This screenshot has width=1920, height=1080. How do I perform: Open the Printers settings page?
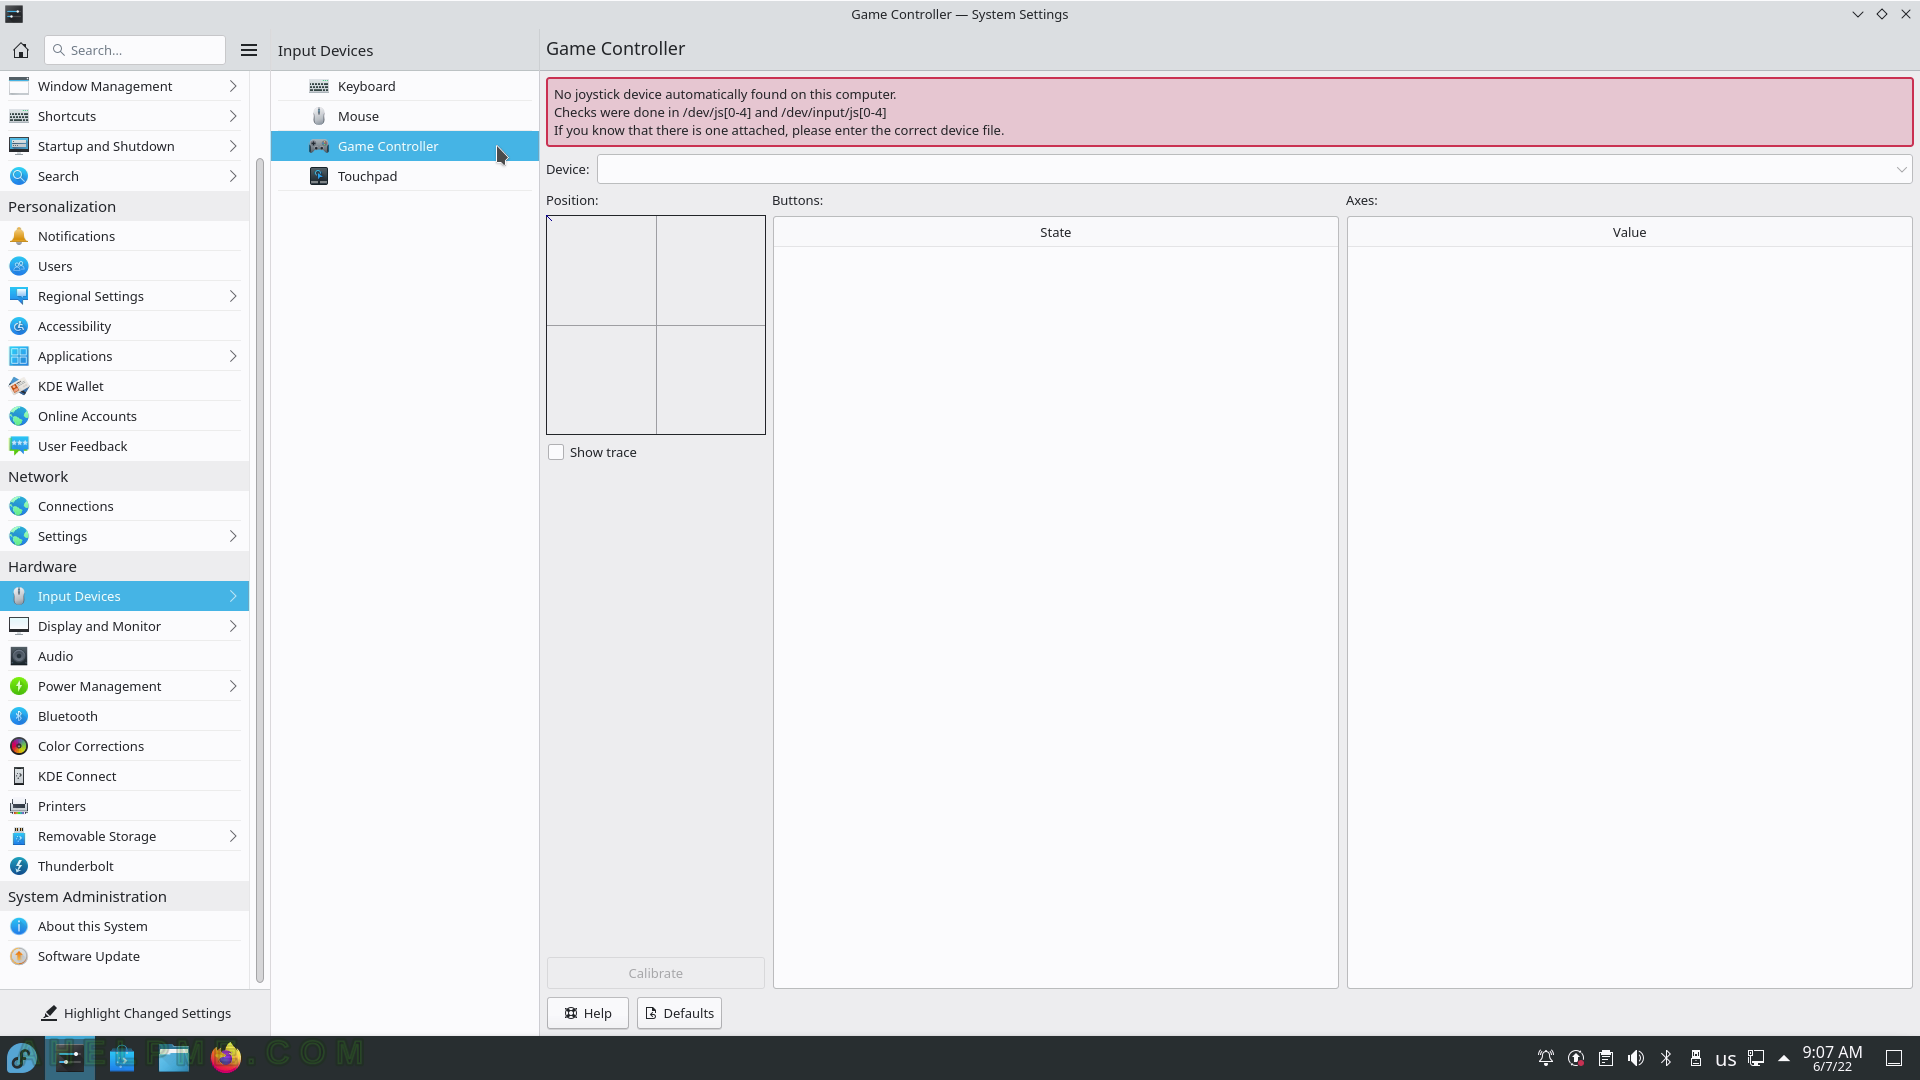pos(124,806)
